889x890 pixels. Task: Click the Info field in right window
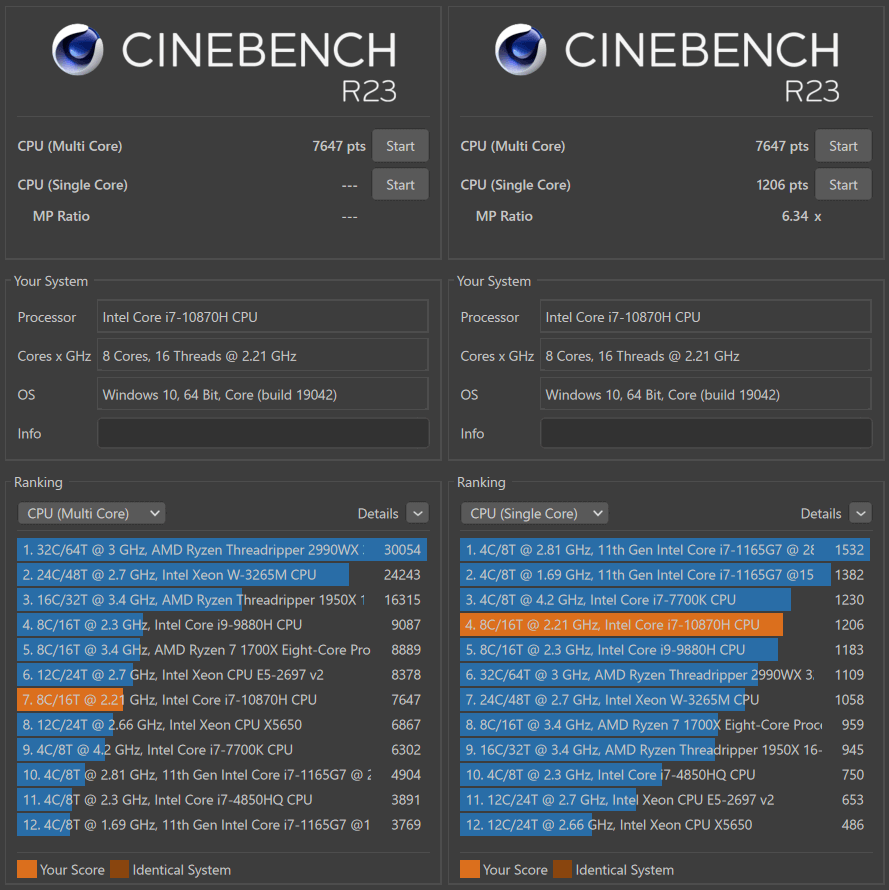[706, 433]
